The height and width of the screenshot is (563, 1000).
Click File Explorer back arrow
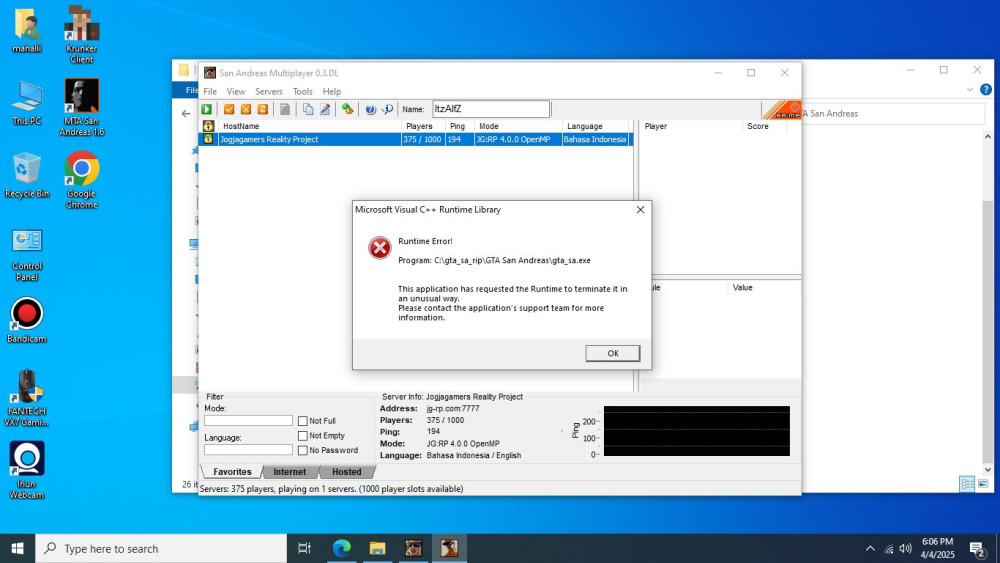pyautogui.click(x=186, y=113)
